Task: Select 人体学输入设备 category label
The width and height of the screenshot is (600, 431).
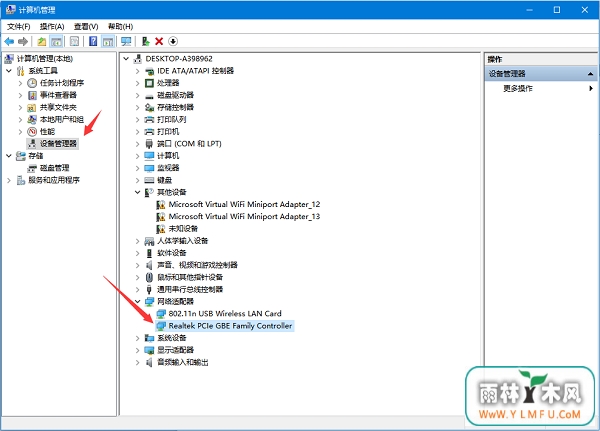Action: [183, 241]
